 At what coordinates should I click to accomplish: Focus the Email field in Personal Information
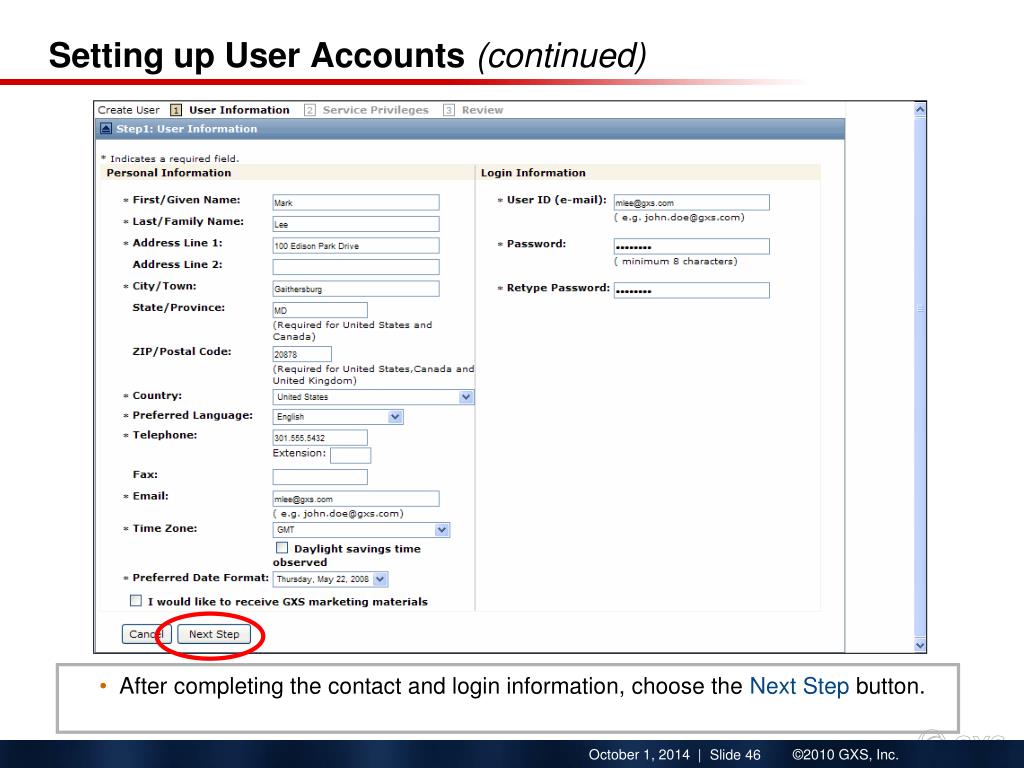[356, 499]
